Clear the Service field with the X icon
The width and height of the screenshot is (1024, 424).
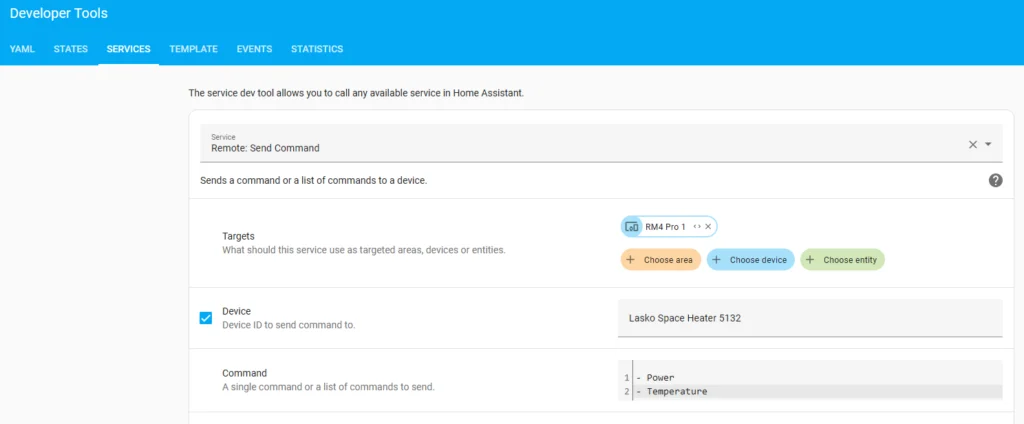point(972,145)
